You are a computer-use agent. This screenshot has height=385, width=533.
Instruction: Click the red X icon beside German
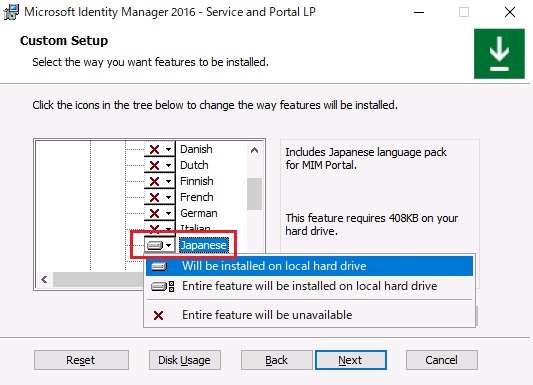pyautogui.click(x=155, y=213)
